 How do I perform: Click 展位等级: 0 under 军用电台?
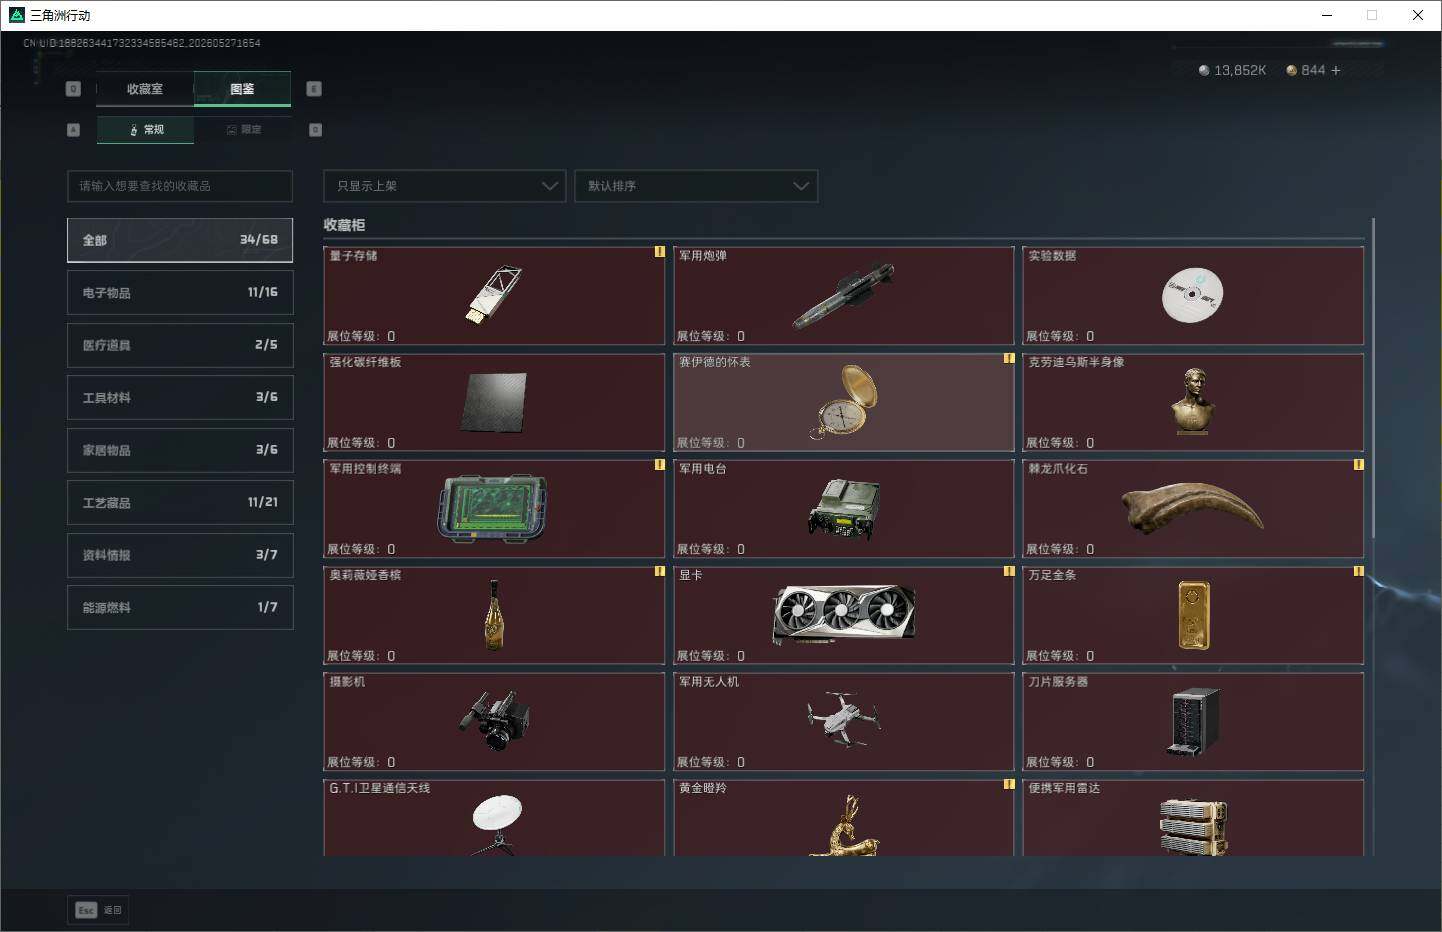[711, 549]
